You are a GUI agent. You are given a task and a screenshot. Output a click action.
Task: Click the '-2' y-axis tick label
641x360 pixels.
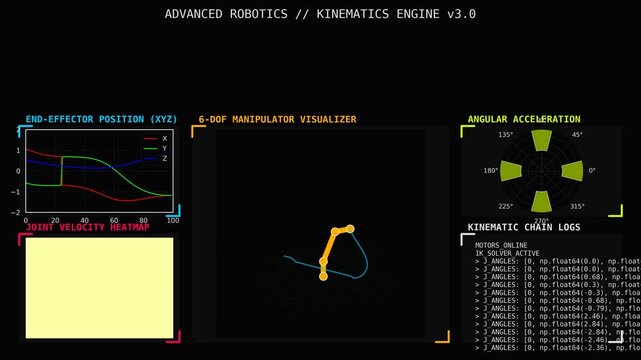click(16, 212)
